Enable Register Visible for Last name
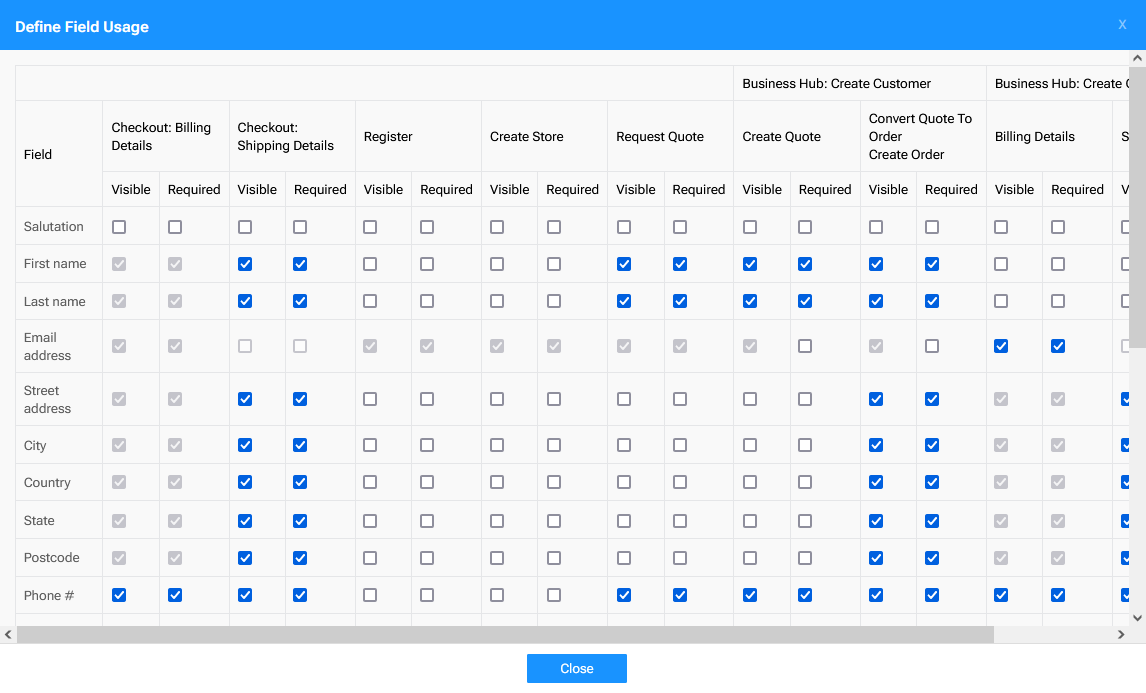The image size is (1146, 693). point(370,301)
